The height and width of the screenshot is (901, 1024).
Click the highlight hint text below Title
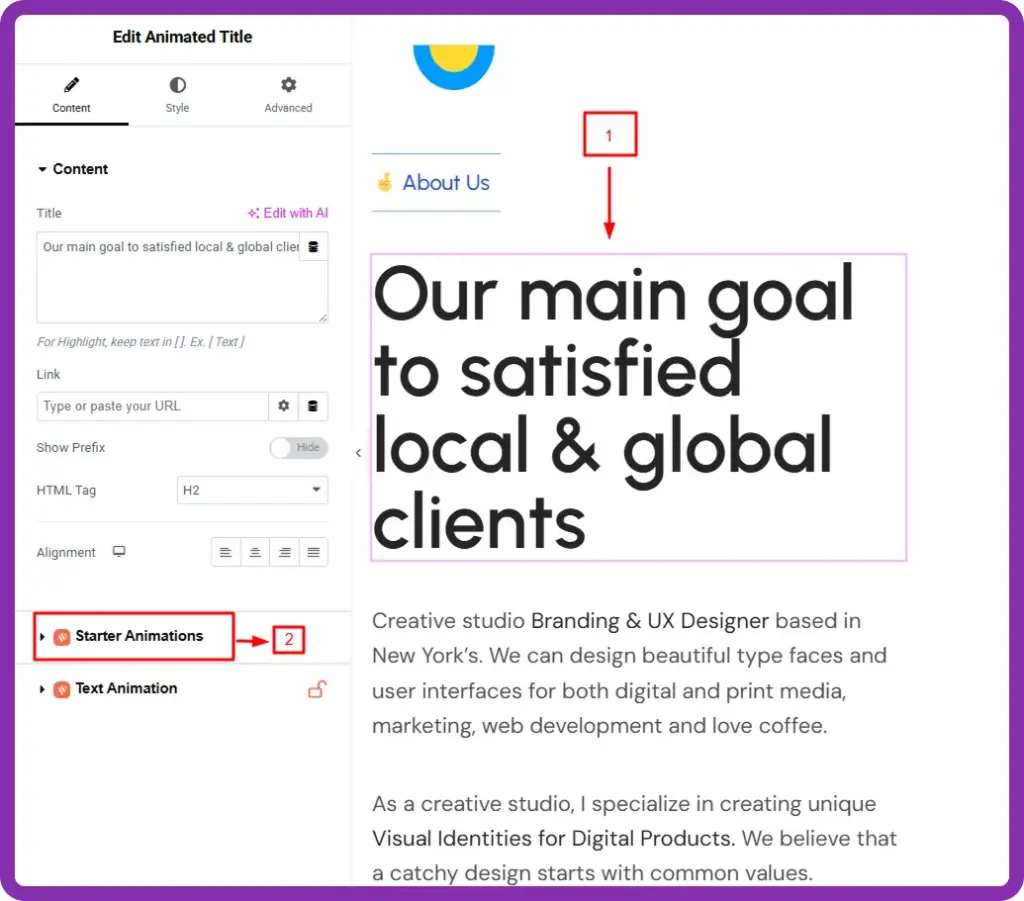pos(140,341)
